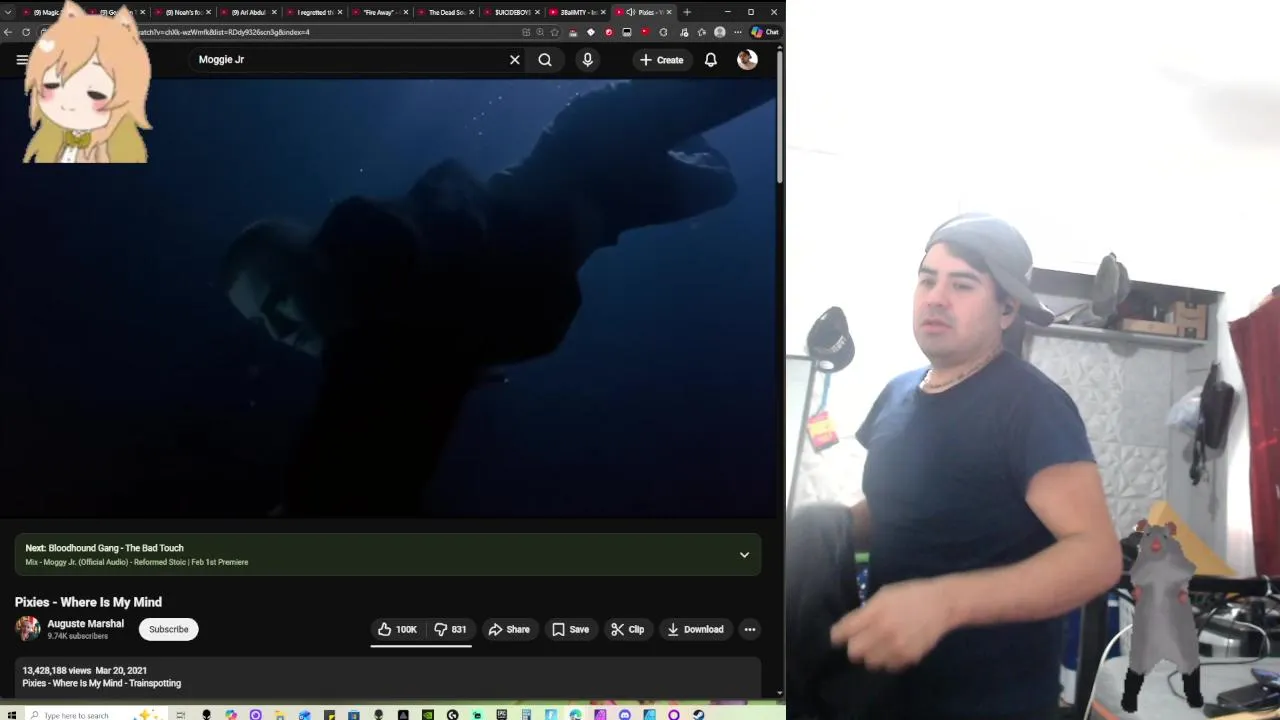
Task: Pause the video by clicking the player
Action: coord(388,300)
